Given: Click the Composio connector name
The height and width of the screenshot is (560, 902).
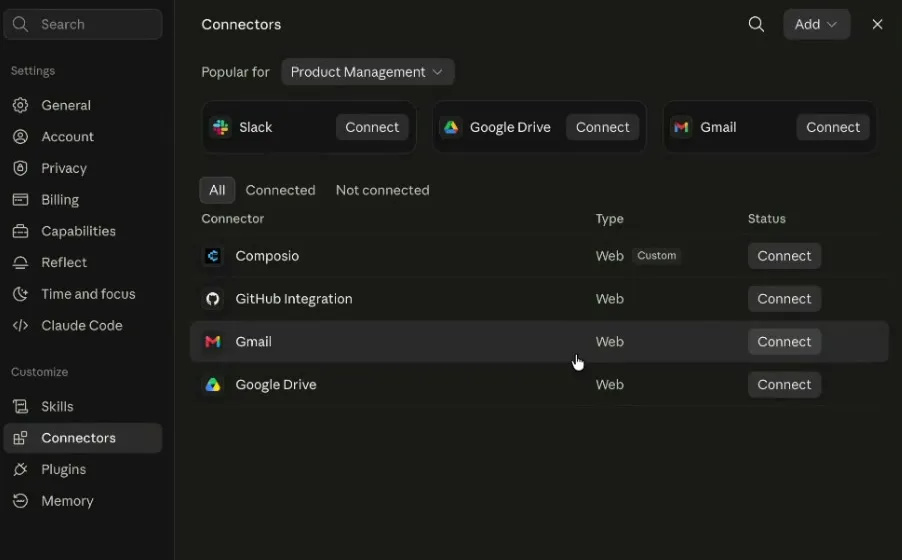Looking at the screenshot, I should (x=267, y=256).
